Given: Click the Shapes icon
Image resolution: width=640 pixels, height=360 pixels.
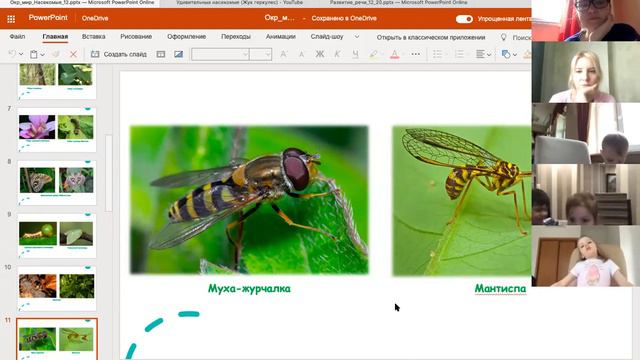Looking at the screenshot, I should 506,54.
